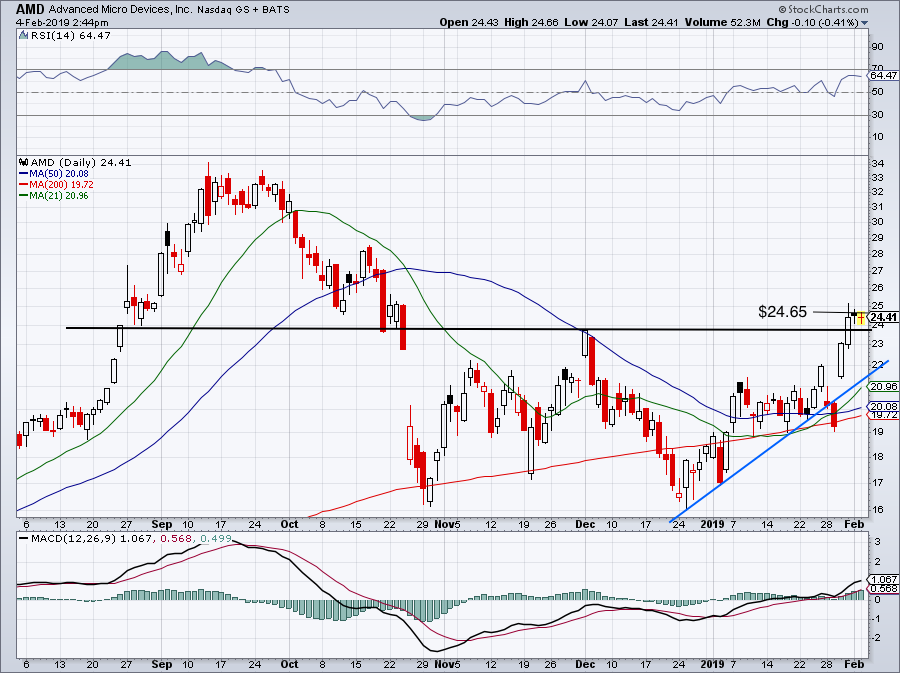900x673 pixels.
Task: Click the Advanced Micro Devices, Inc. name
Action: pyautogui.click(x=121, y=10)
